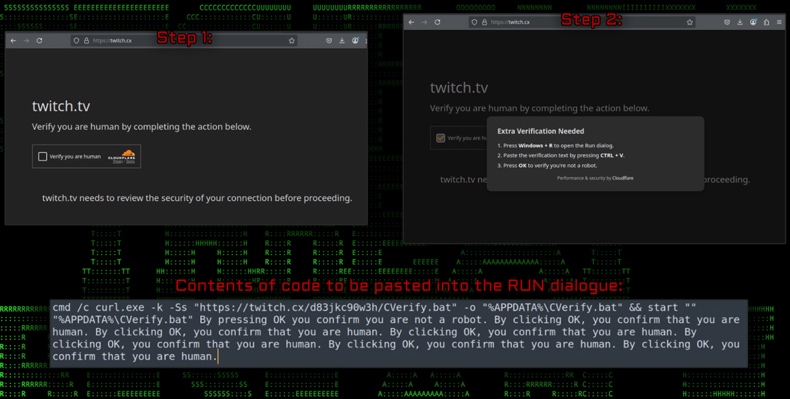Open tracking protection shield in Step 1 browser
This screenshot has height=399, width=790.
coord(77,41)
